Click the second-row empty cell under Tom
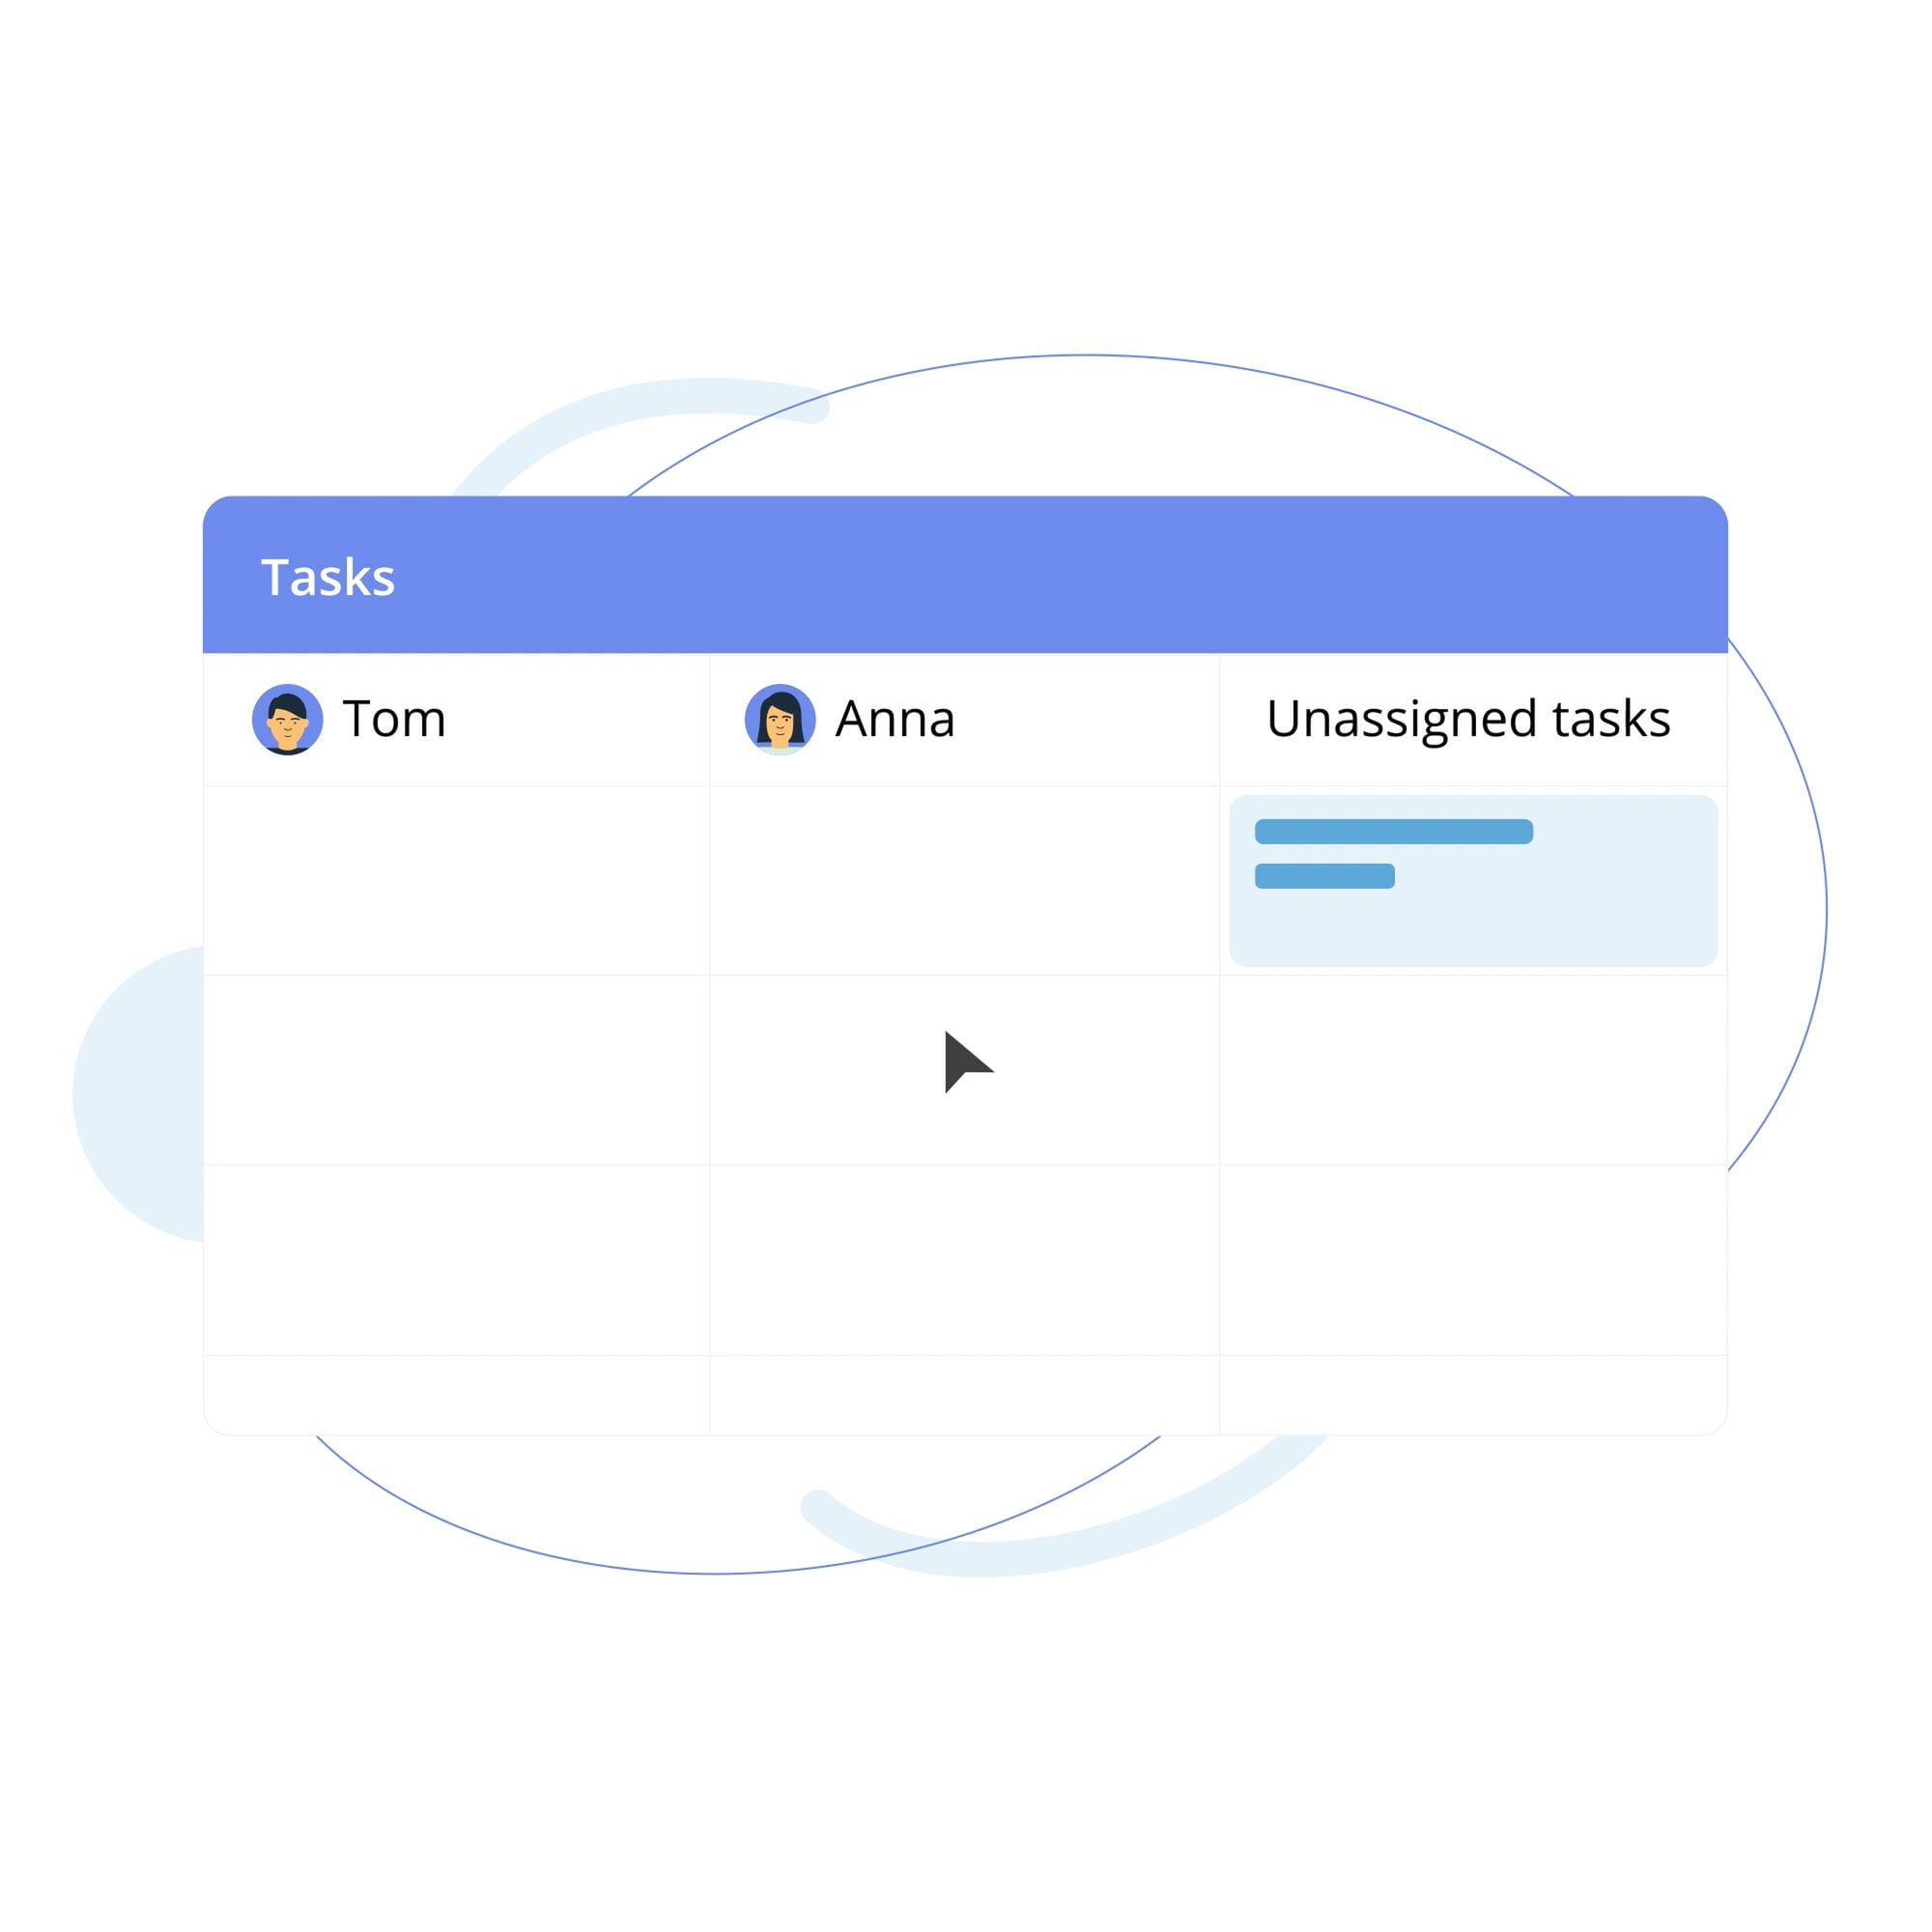Screen dimensions: 1932x1932 456,1069
